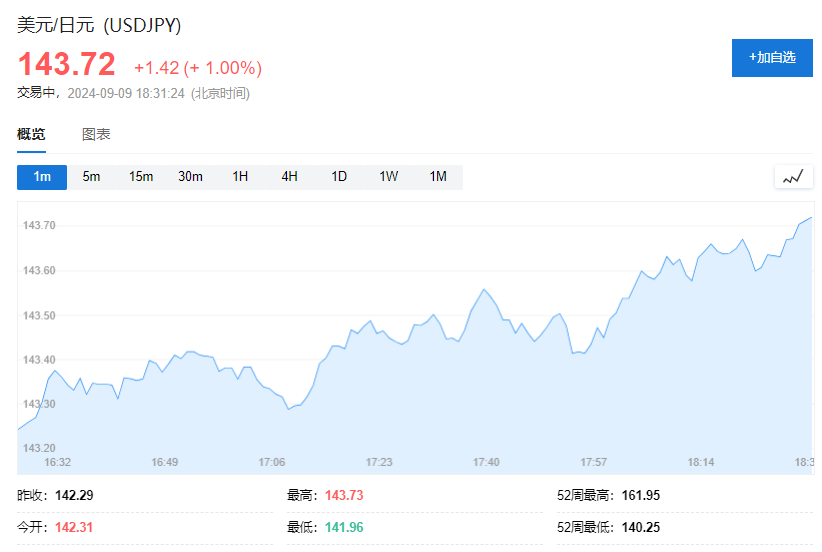822x552 pixels.
Task: Click the 143.72 current price
Action: click(x=67, y=64)
